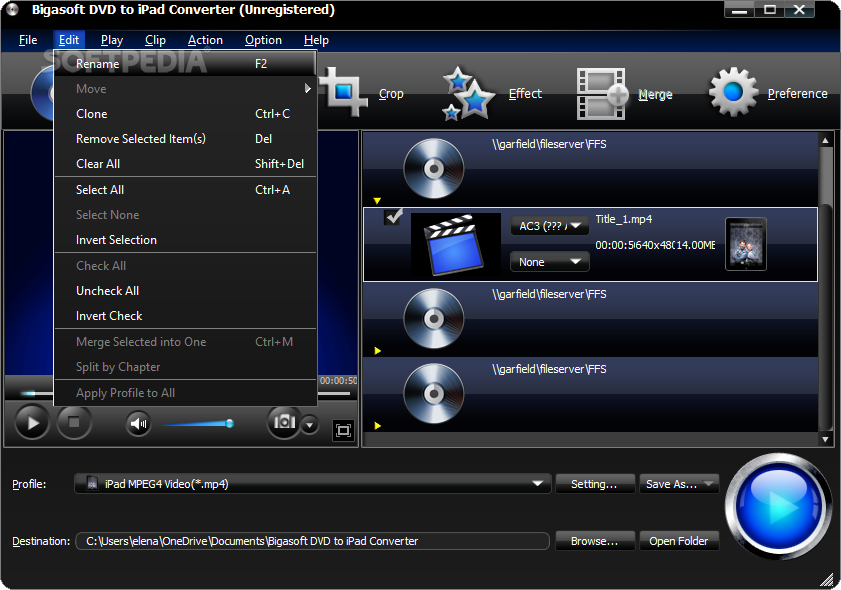The width and height of the screenshot is (841, 590).
Task: Click the Merge filmstrip icon
Action: 602,93
